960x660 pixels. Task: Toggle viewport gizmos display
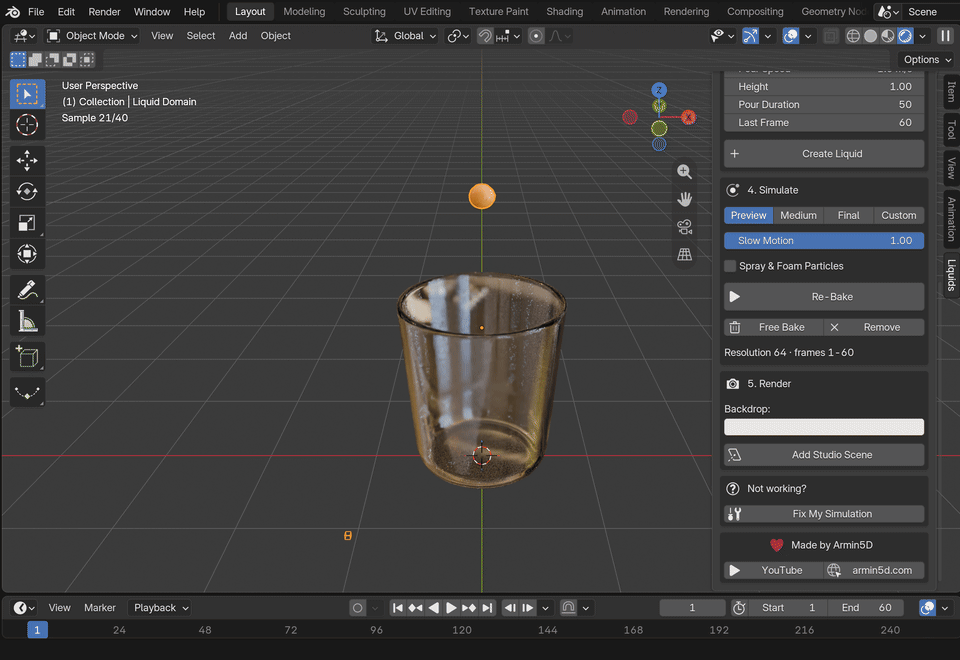tap(751, 36)
